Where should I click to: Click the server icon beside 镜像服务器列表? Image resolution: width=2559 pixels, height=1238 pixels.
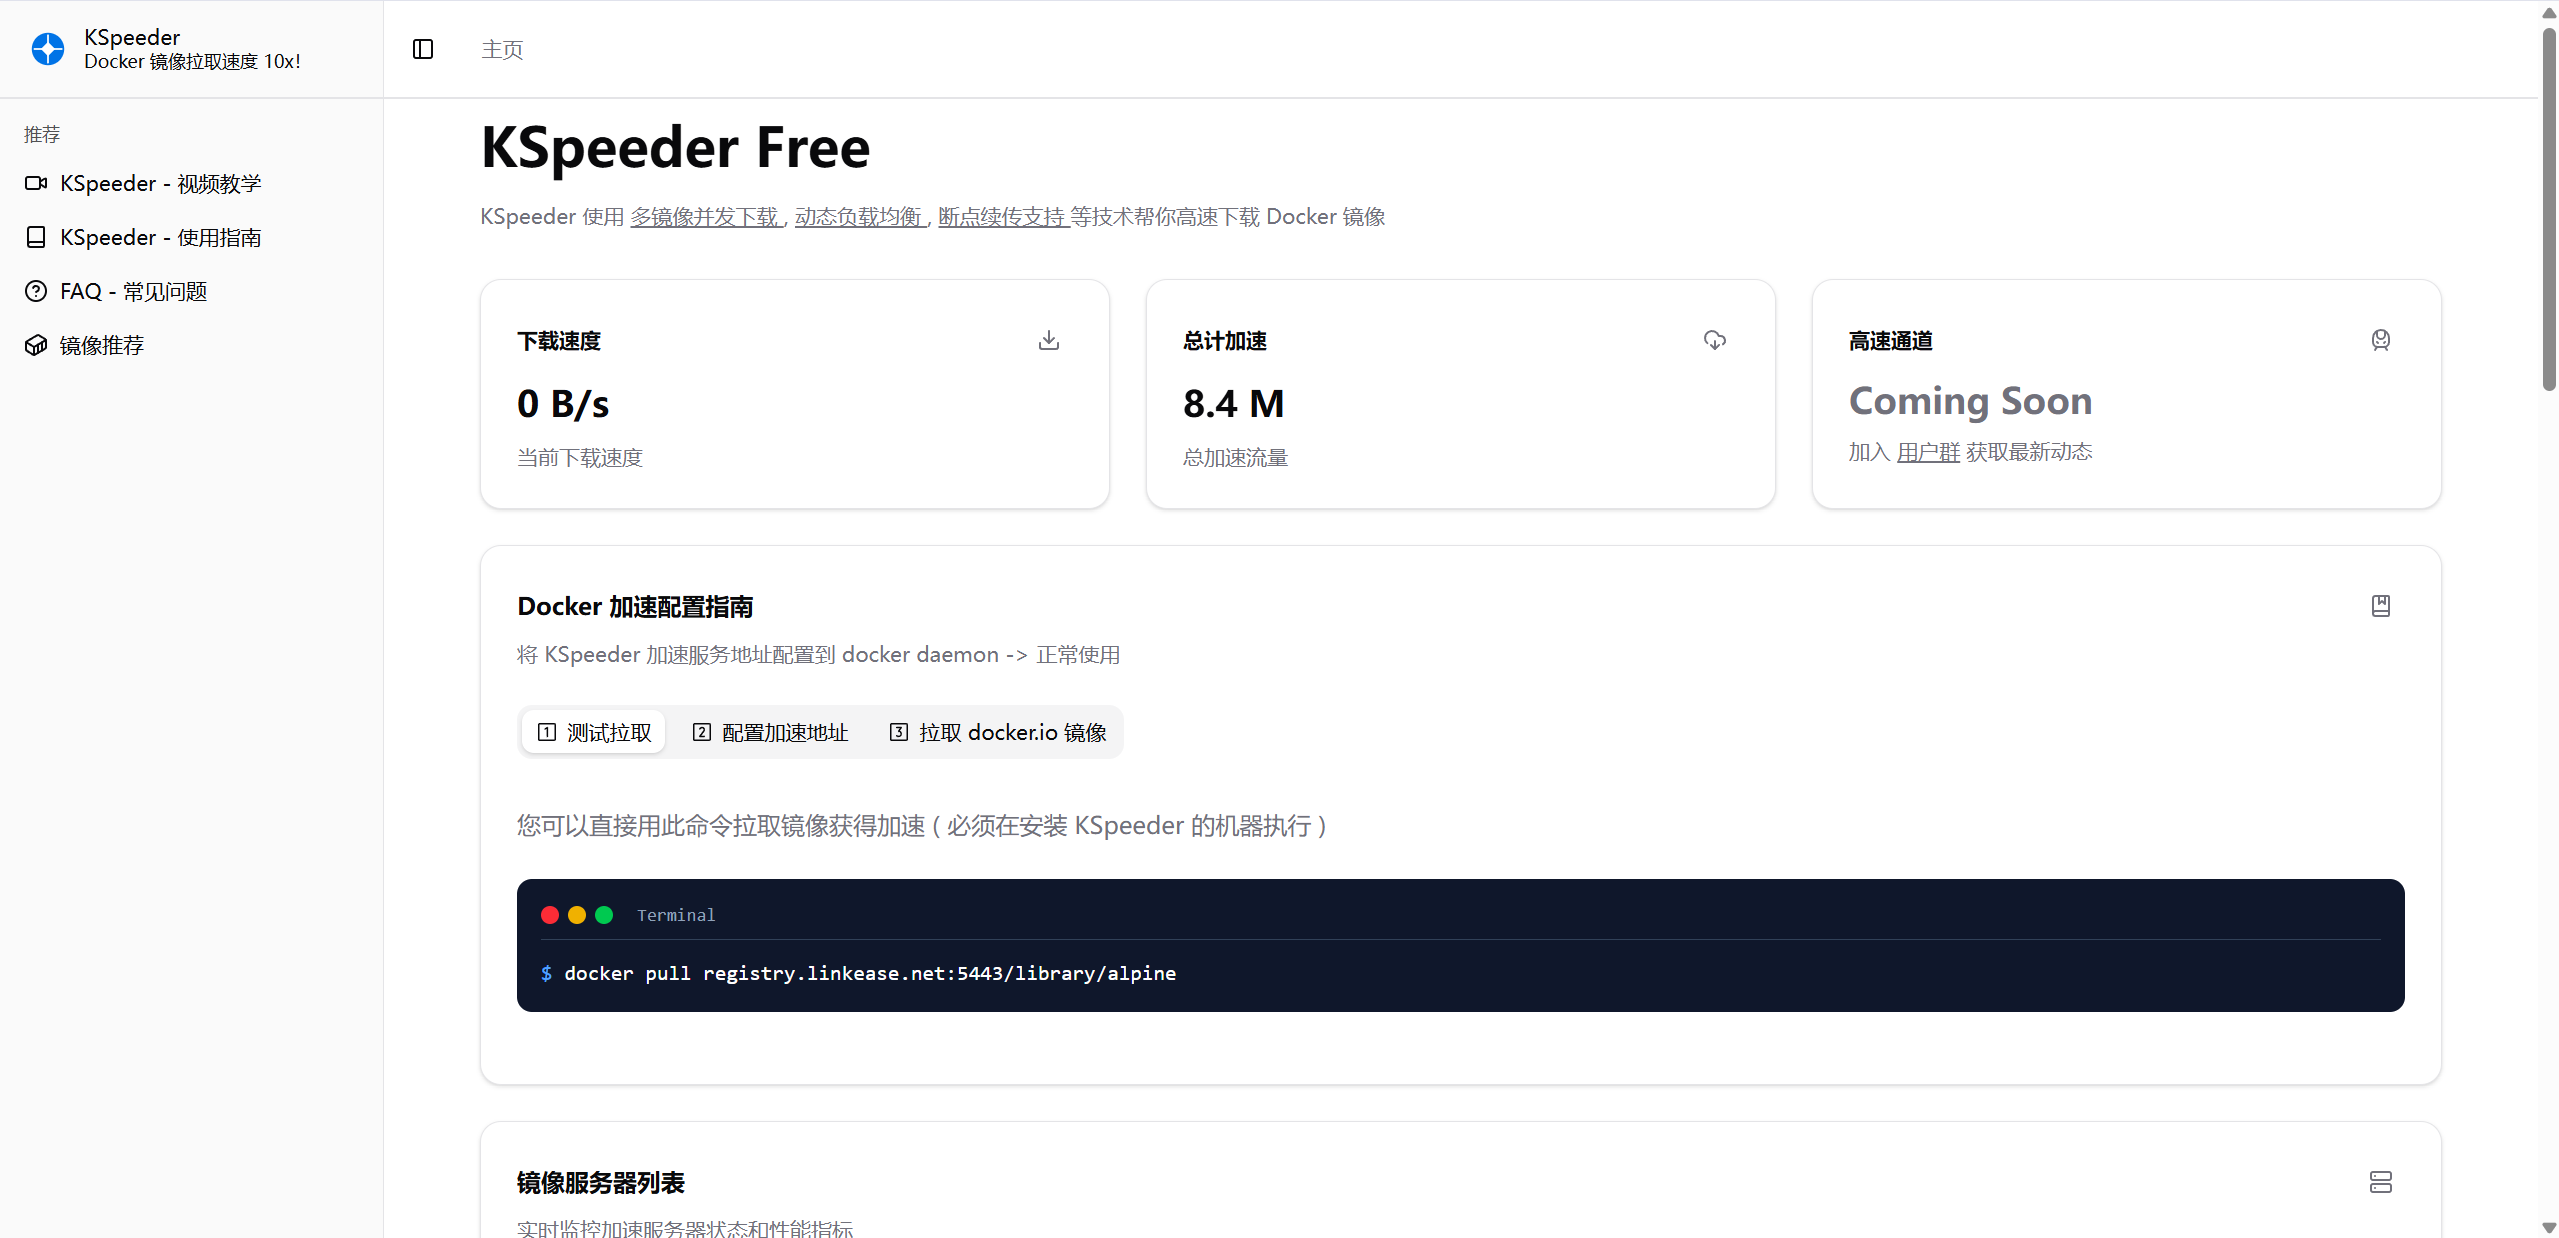pyautogui.click(x=2380, y=1182)
